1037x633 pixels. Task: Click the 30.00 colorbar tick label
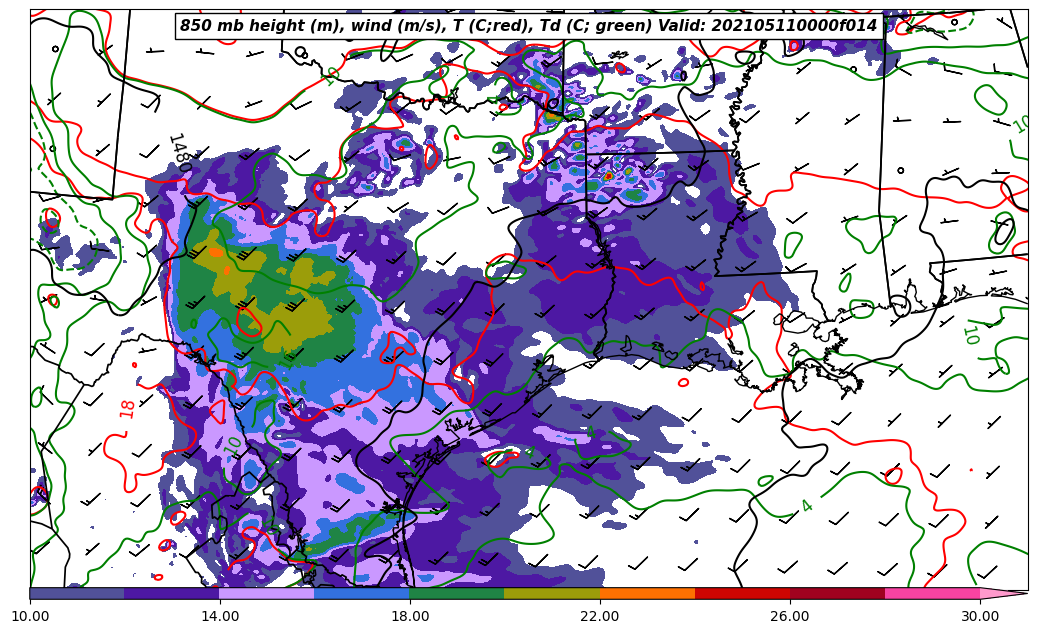tap(980, 617)
